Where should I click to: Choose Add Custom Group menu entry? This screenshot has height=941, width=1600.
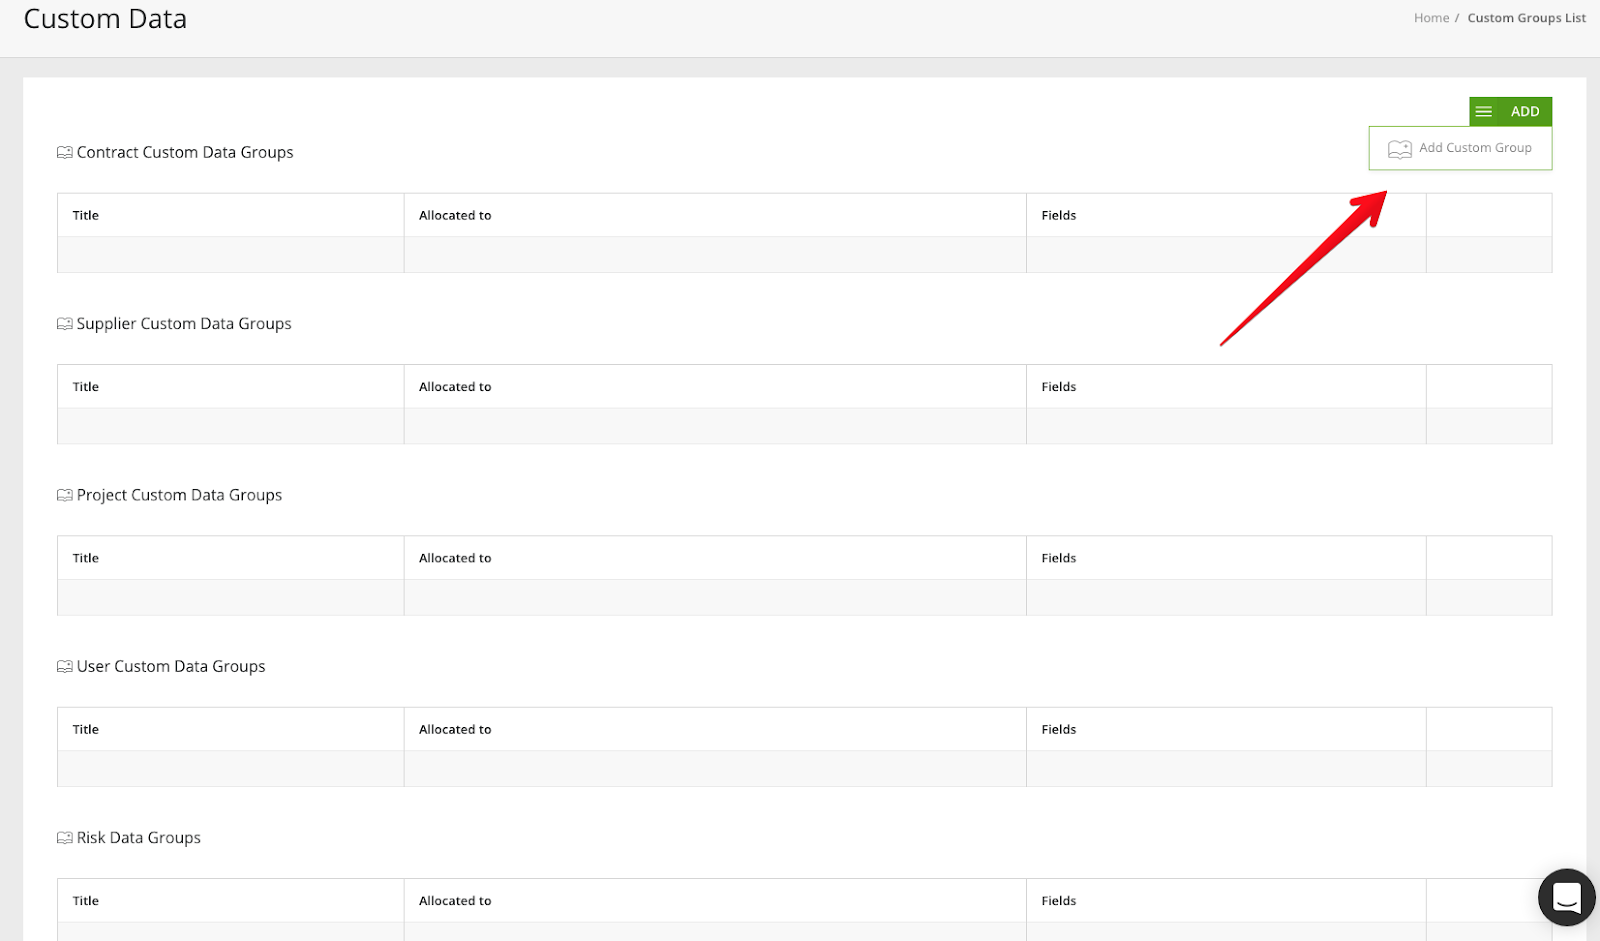coord(1460,148)
